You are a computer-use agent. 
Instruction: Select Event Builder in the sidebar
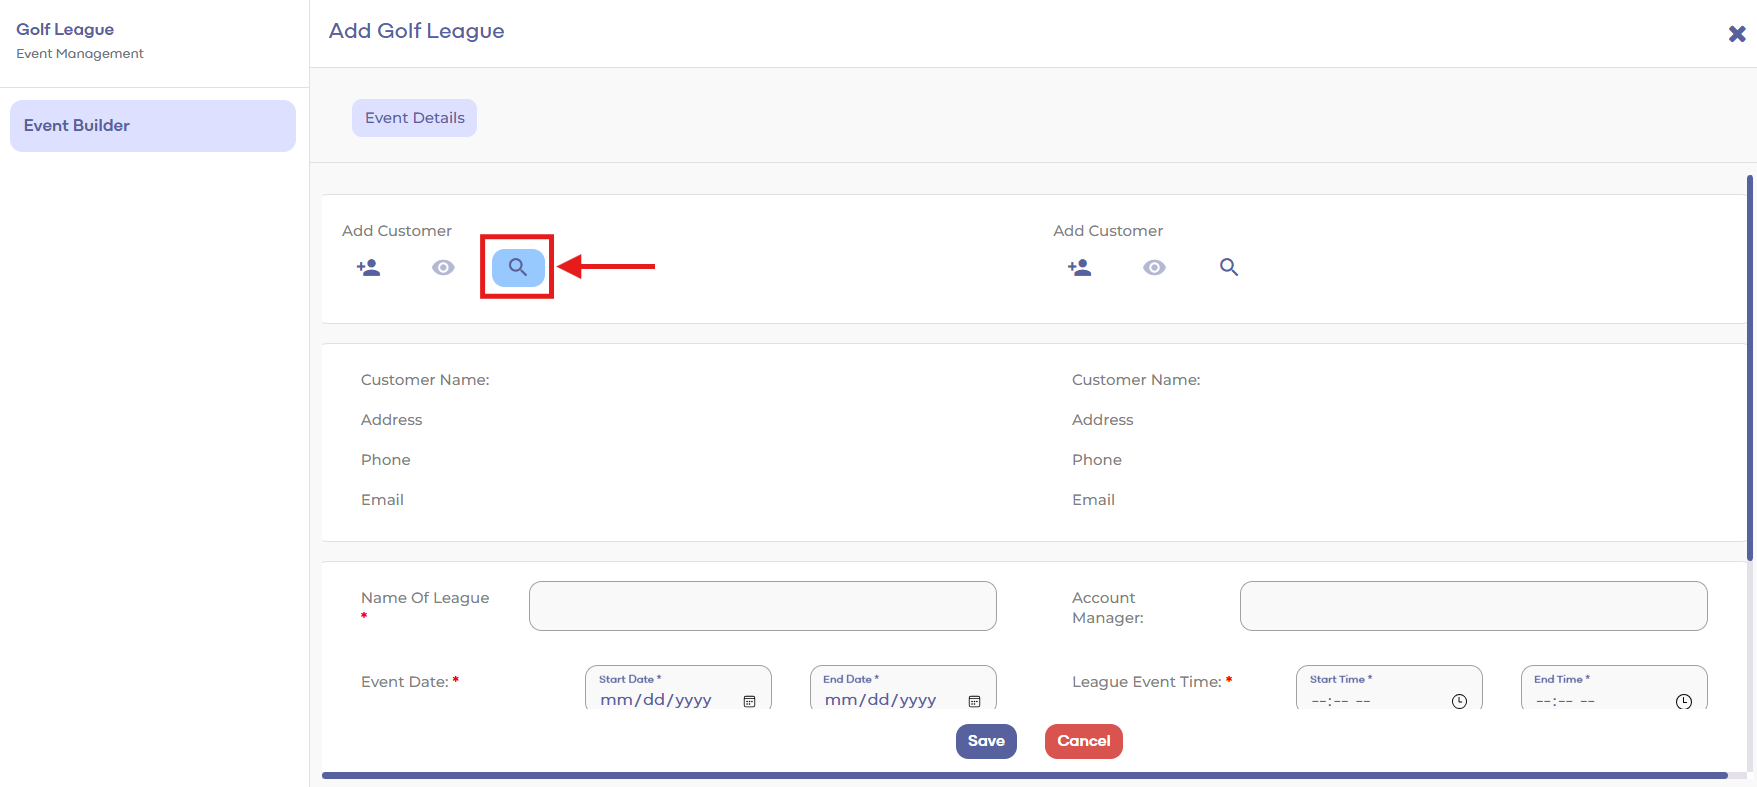(153, 126)
